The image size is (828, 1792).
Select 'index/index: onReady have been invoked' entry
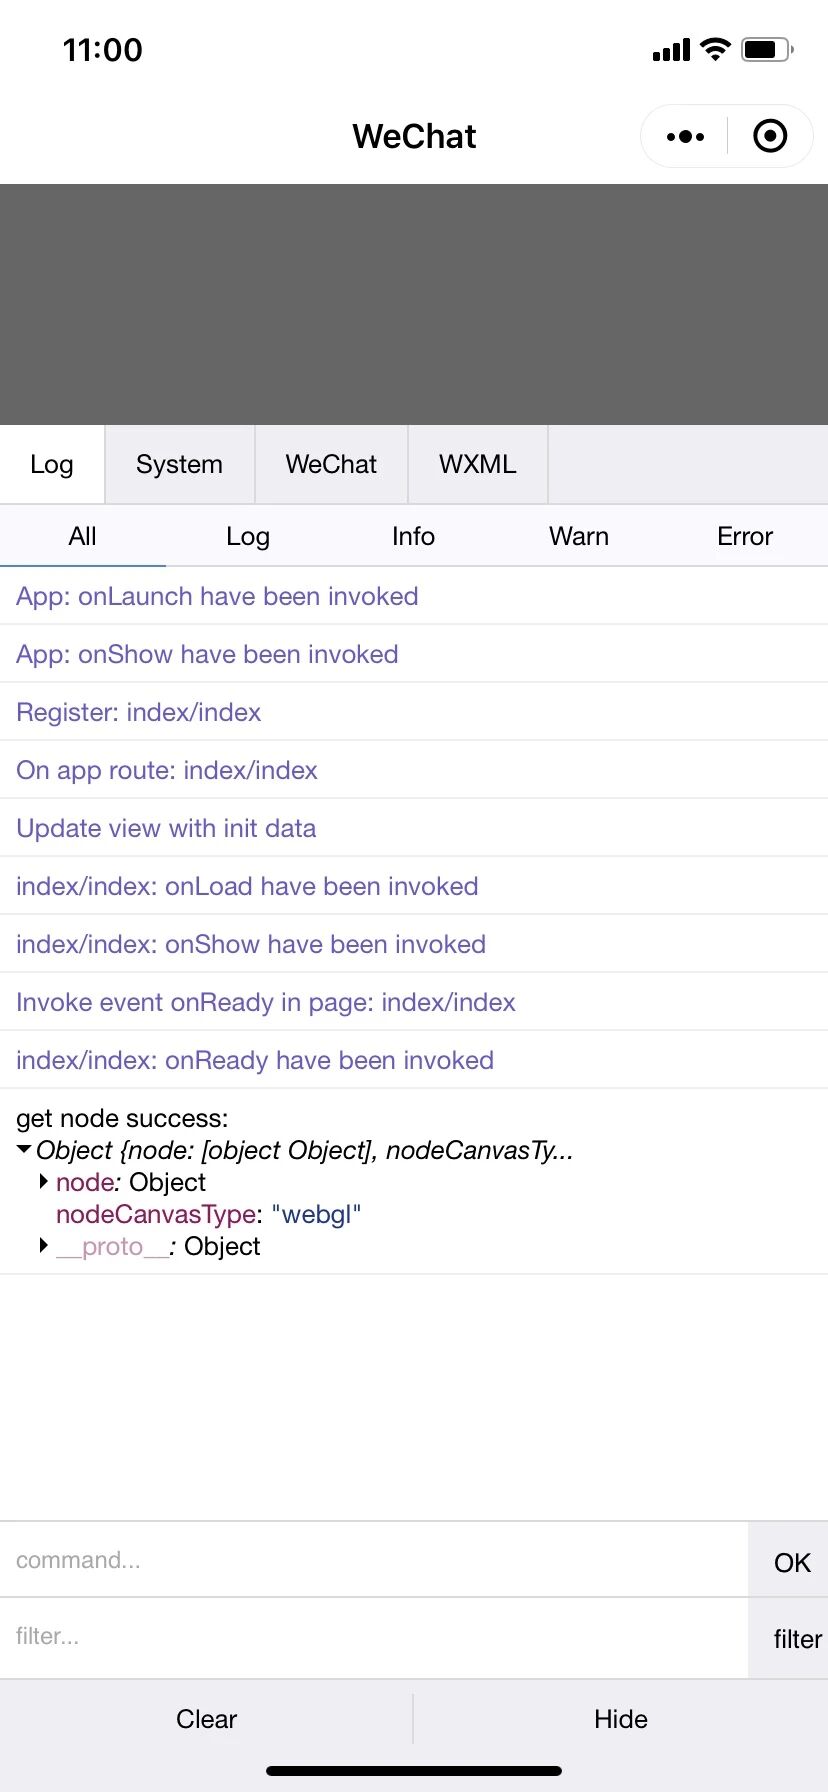tap(414, 1060)
